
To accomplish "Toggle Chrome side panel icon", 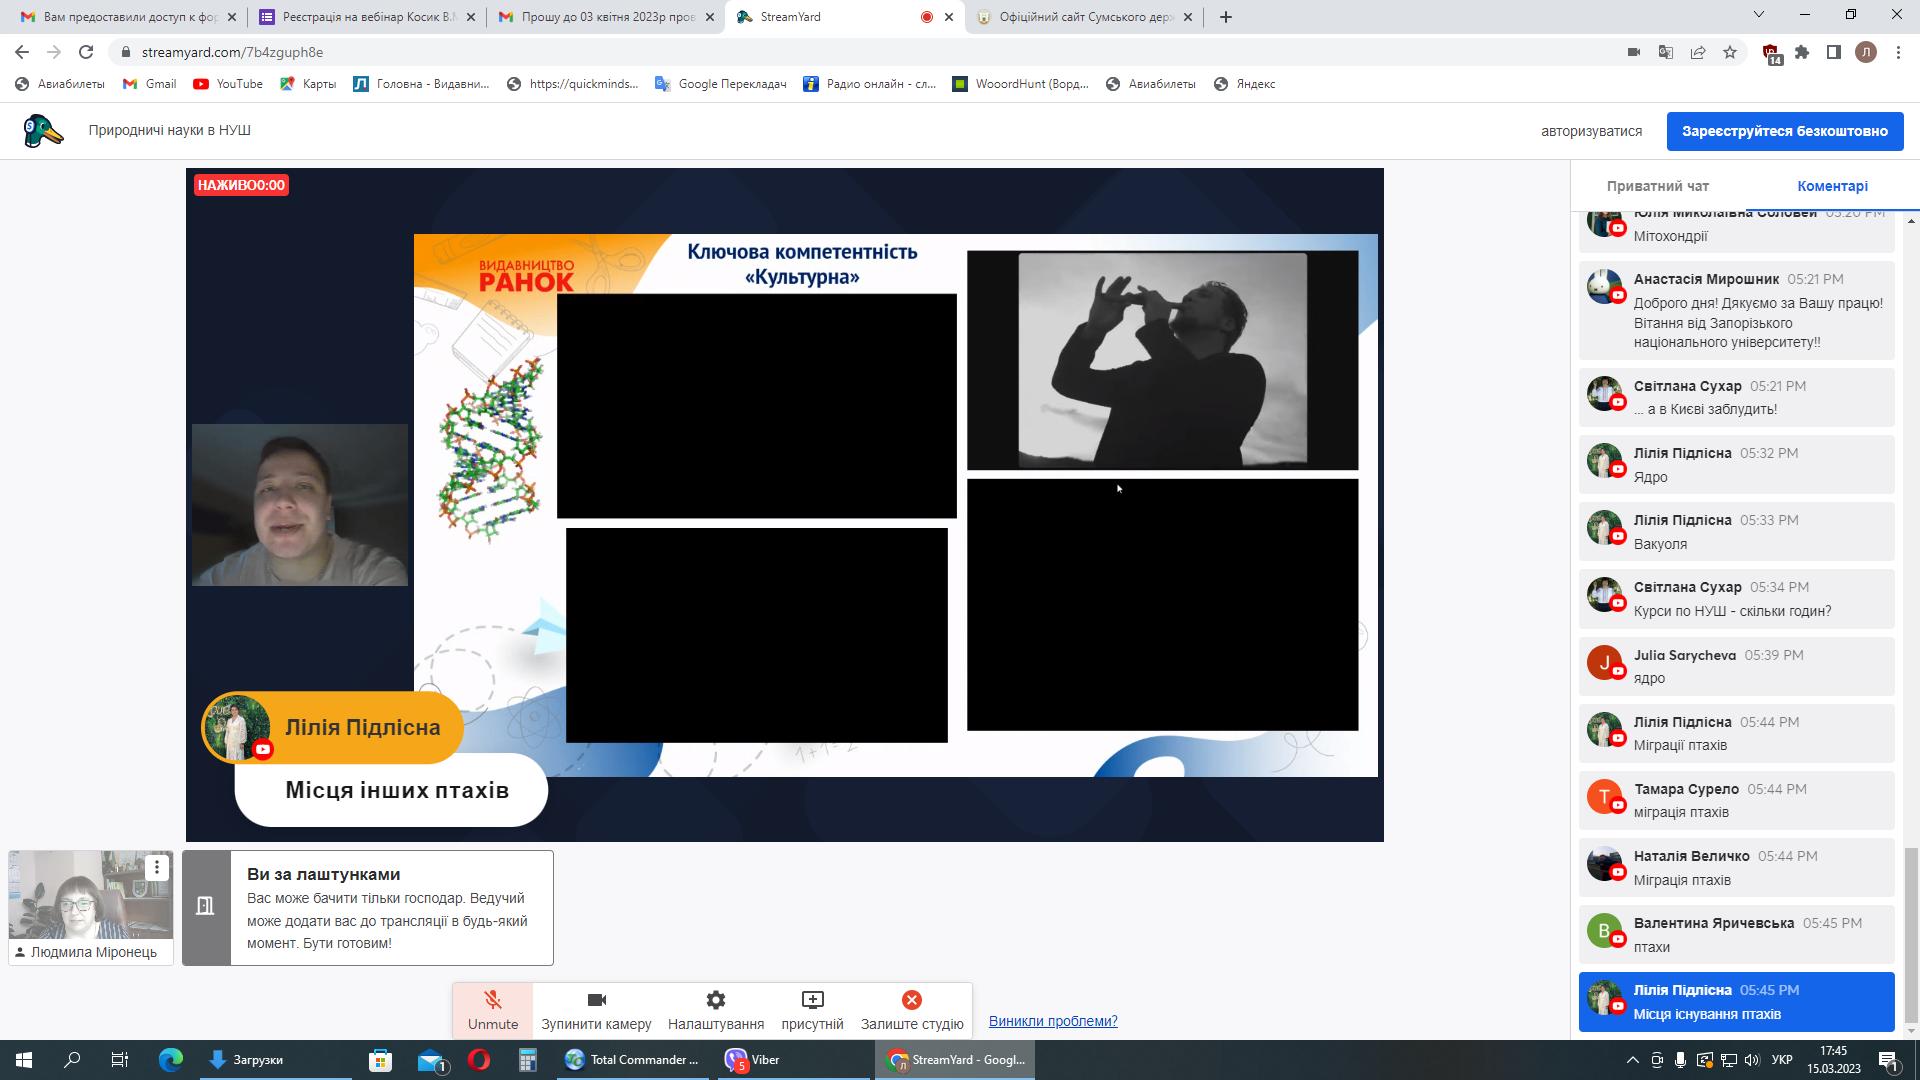I will (x=1834, y=52).
